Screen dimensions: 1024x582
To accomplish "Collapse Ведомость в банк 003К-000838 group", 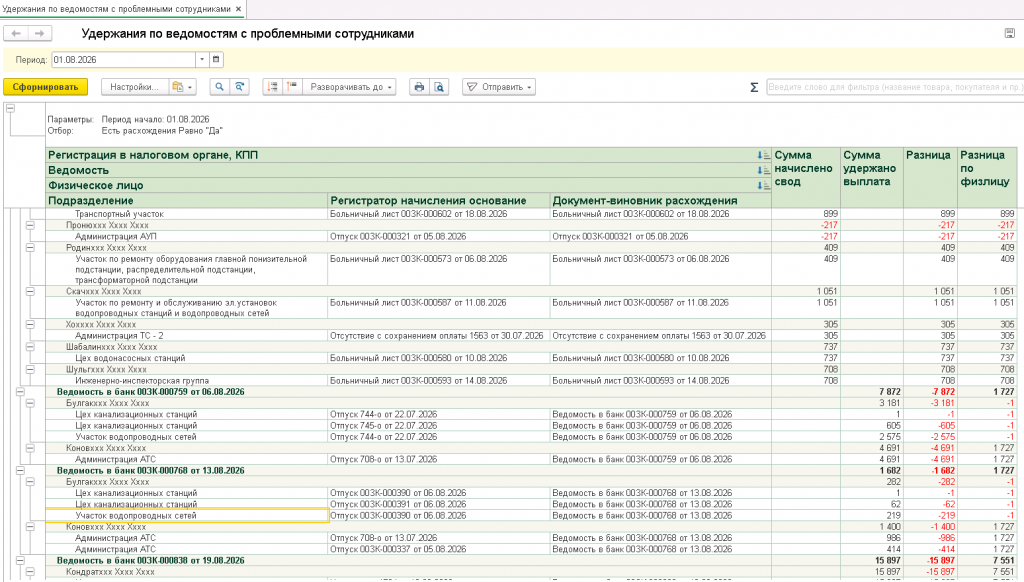I will (20, 560).
